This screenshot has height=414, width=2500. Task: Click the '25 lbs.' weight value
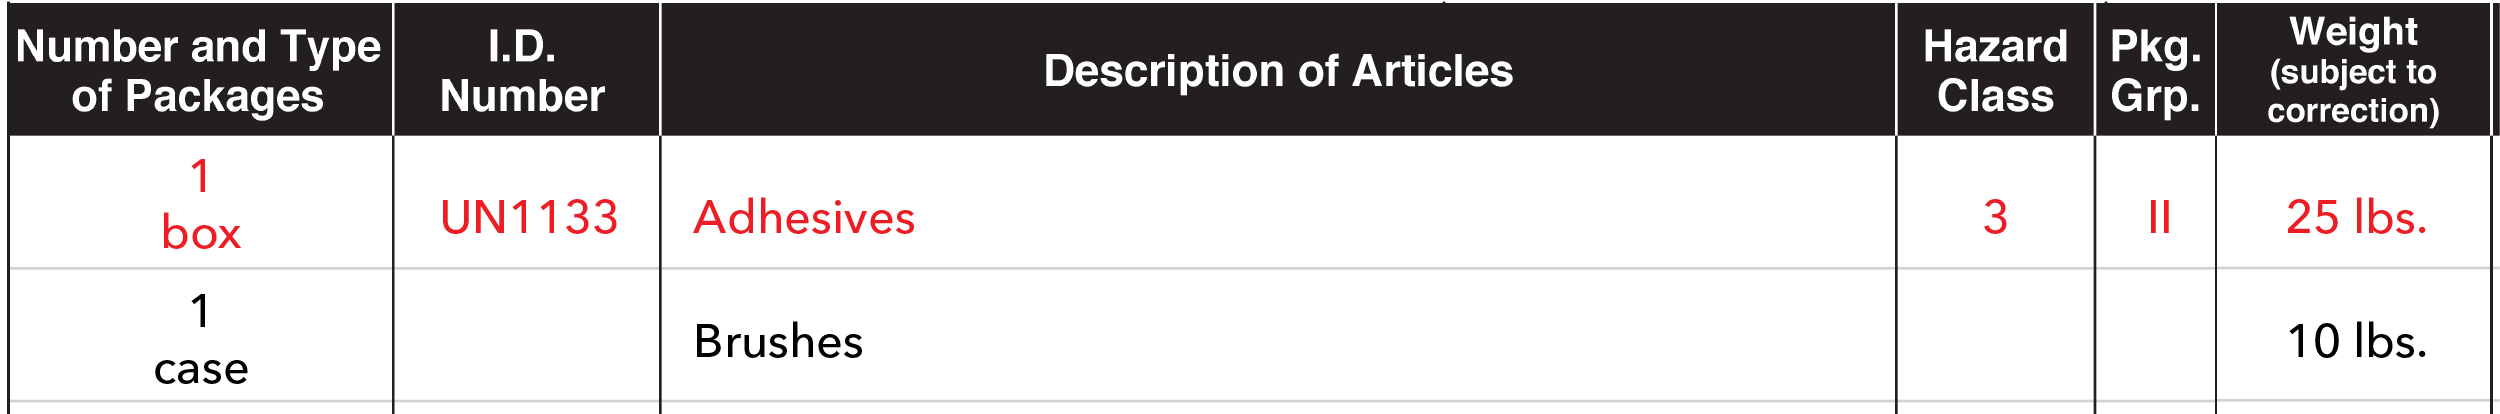(2356, 218)
